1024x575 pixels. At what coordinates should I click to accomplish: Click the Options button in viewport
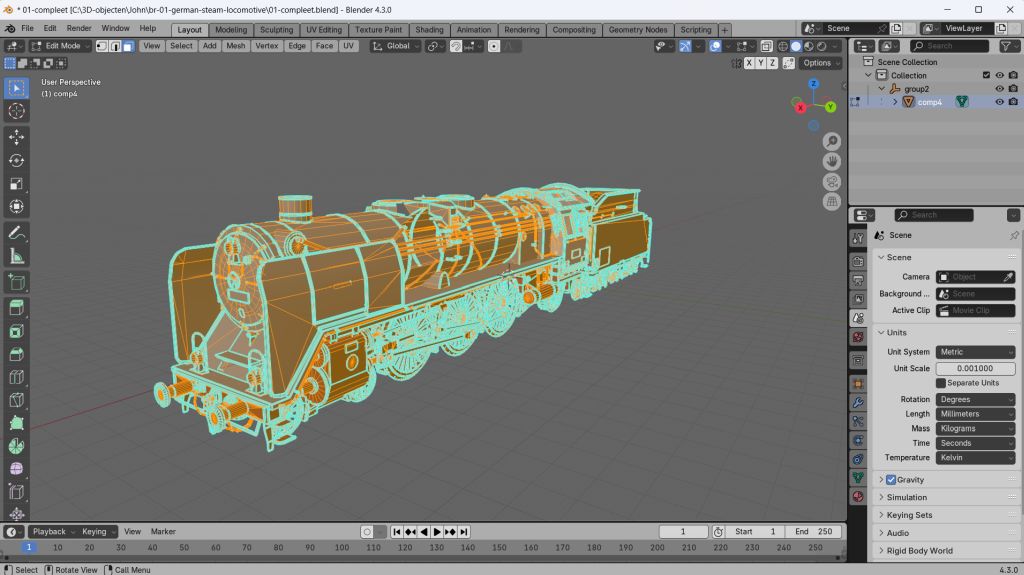pyautogui.click(x=817, y=63)
